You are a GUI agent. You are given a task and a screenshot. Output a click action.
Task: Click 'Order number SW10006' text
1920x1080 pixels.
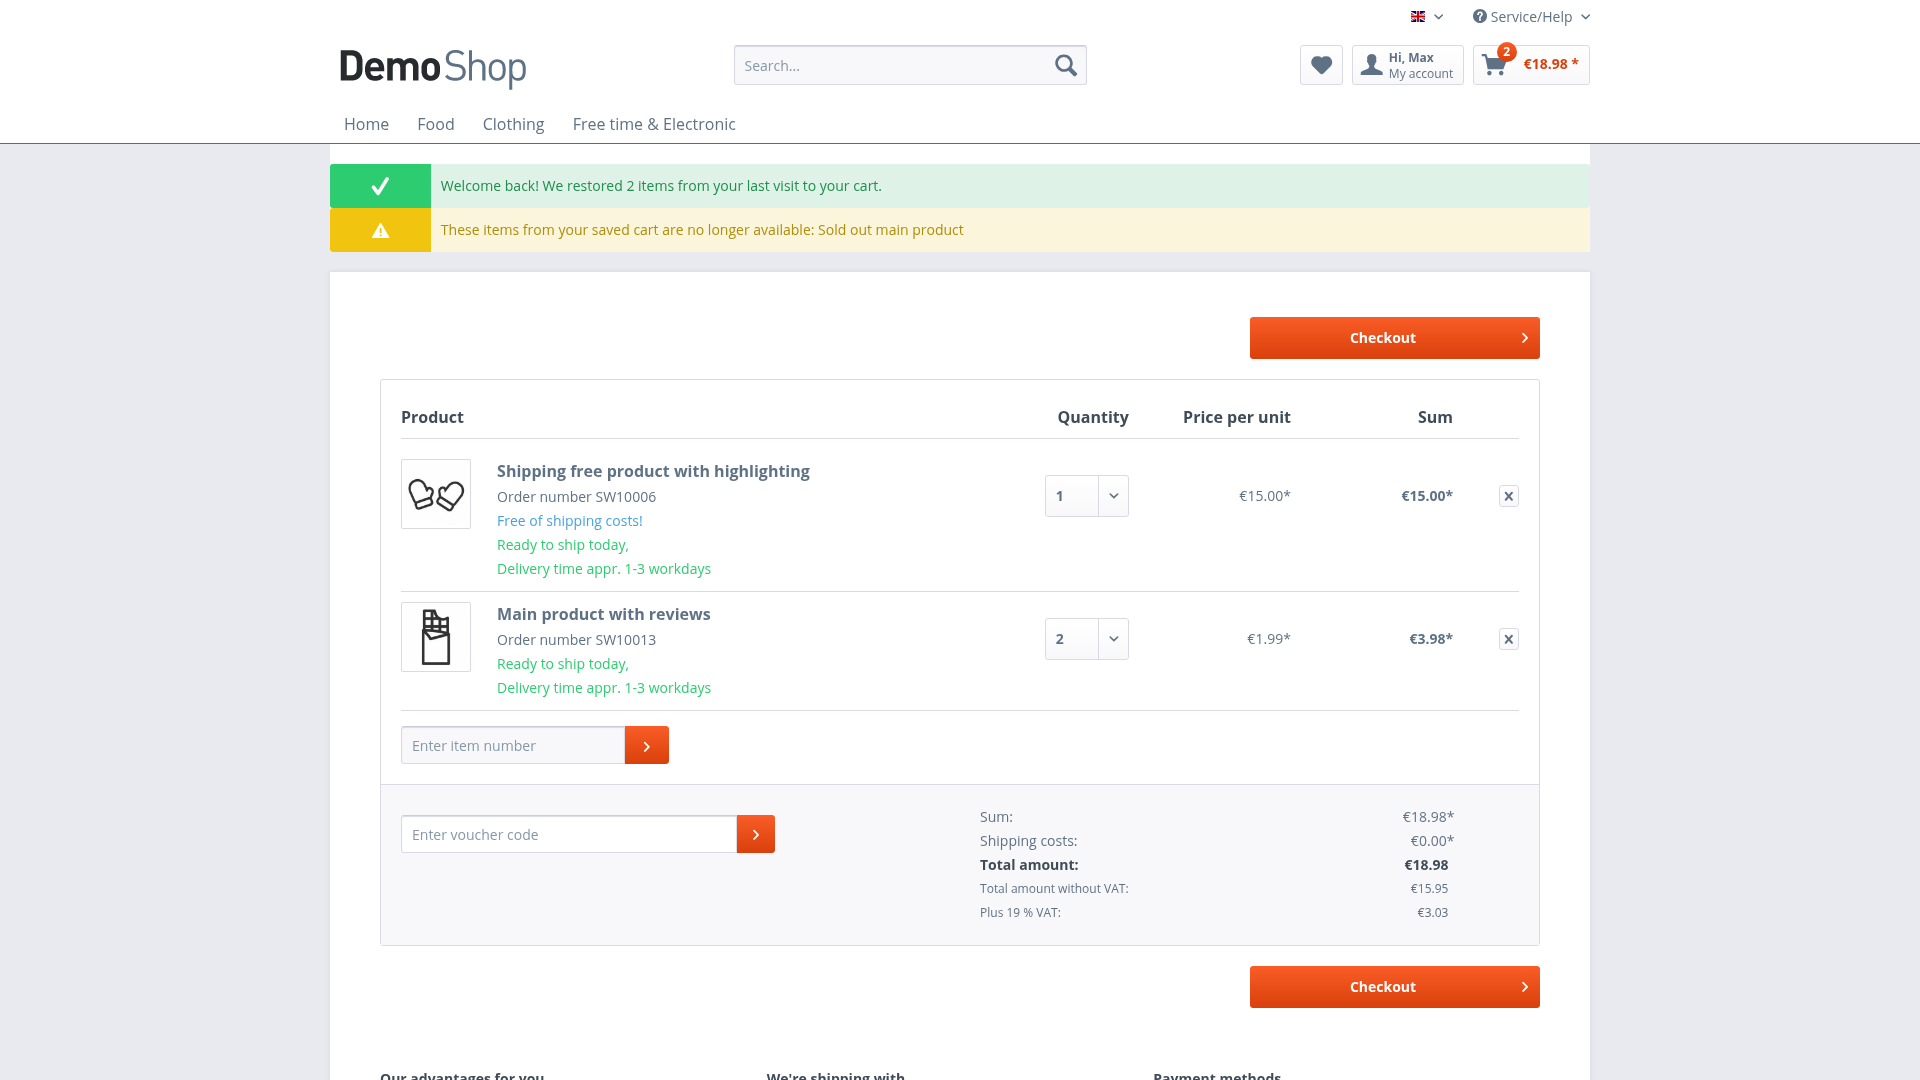[576, 497]
